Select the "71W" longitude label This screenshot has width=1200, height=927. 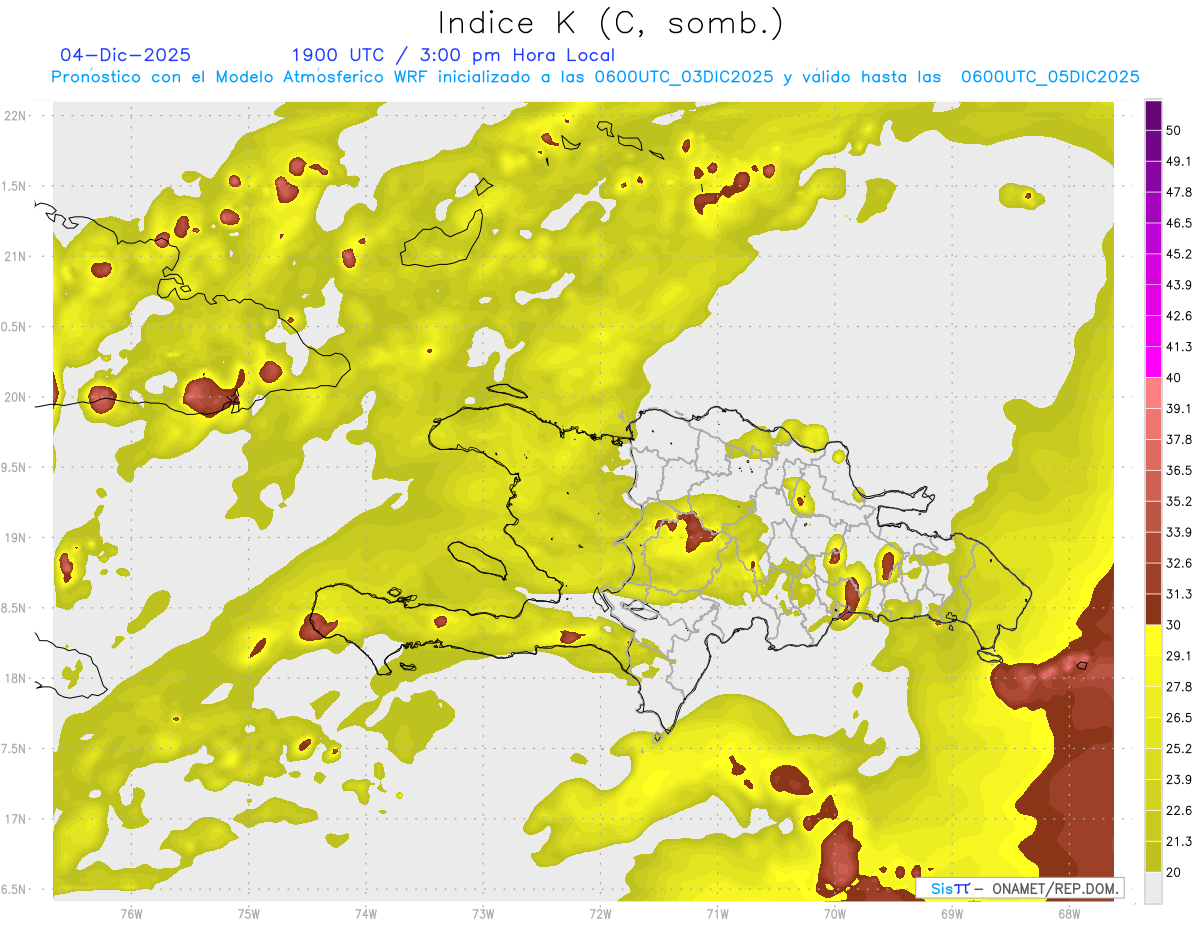(x=717, y=913)
